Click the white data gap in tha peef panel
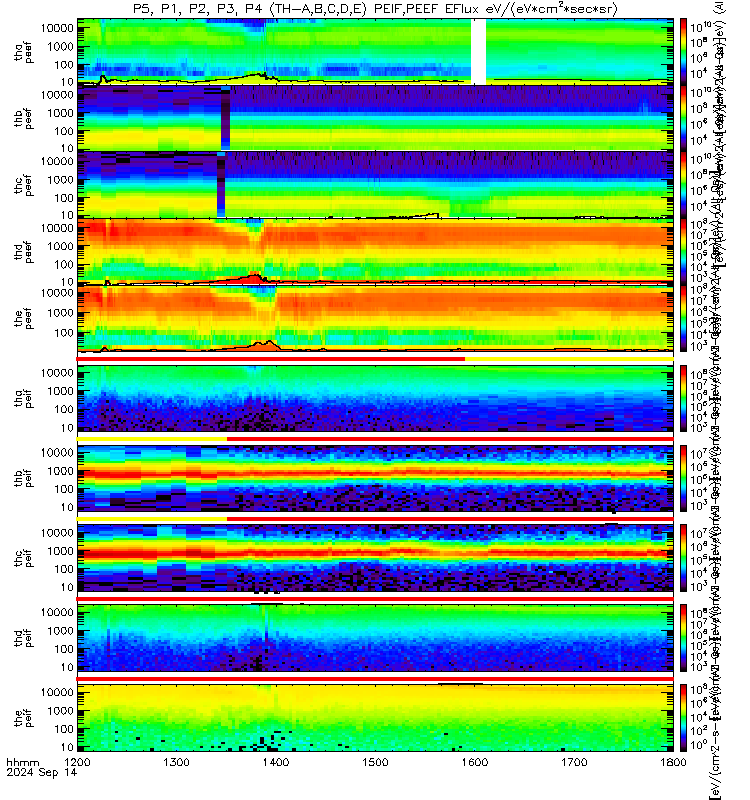This screenshot has width=750, height=800. [x=479, y=52]
